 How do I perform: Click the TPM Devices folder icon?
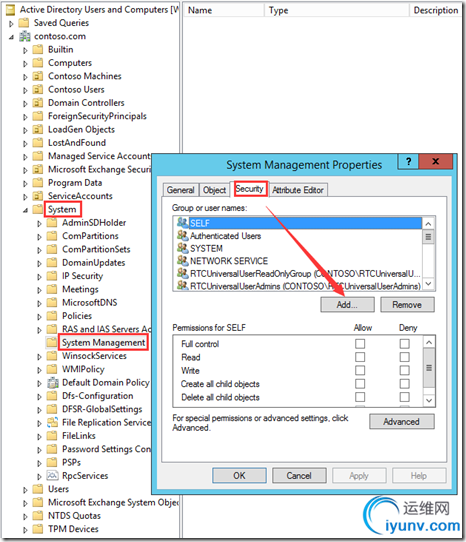[x=38, y=529]
